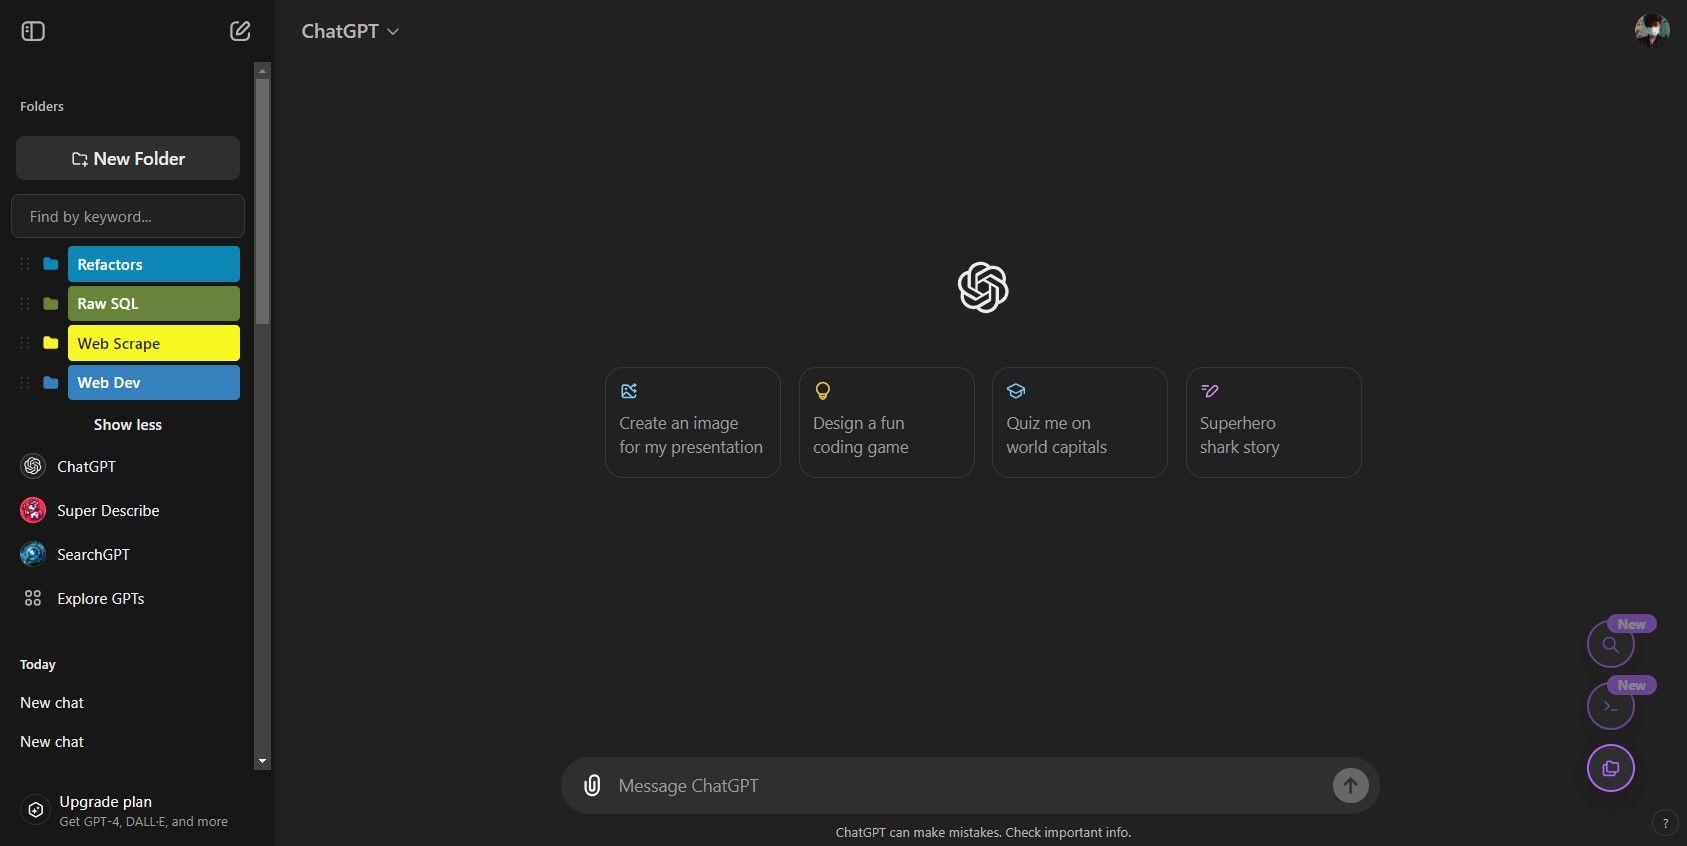This screenshot has height=846, width=1687.
Task: Select the Superhero shark story card
Action: pyautogui.click(x=1273, y=422)
